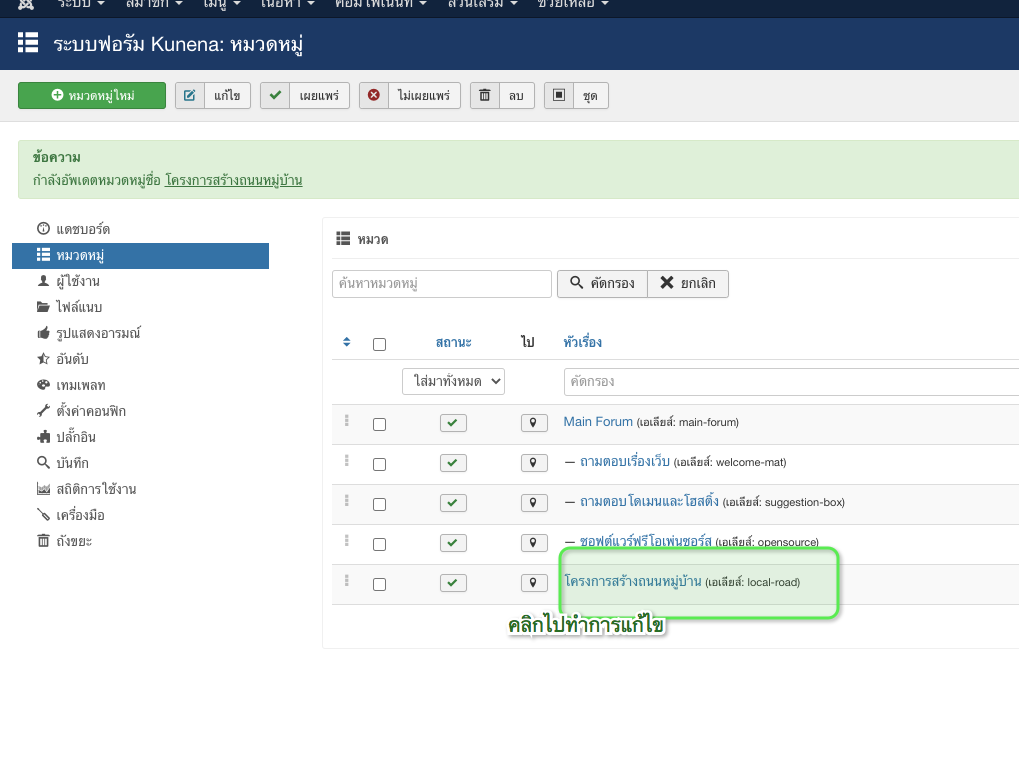The image size is (1020, 764).
Task: Click the edit (แก้ไข) pencil toolbar button
Action: coord(214,96)
